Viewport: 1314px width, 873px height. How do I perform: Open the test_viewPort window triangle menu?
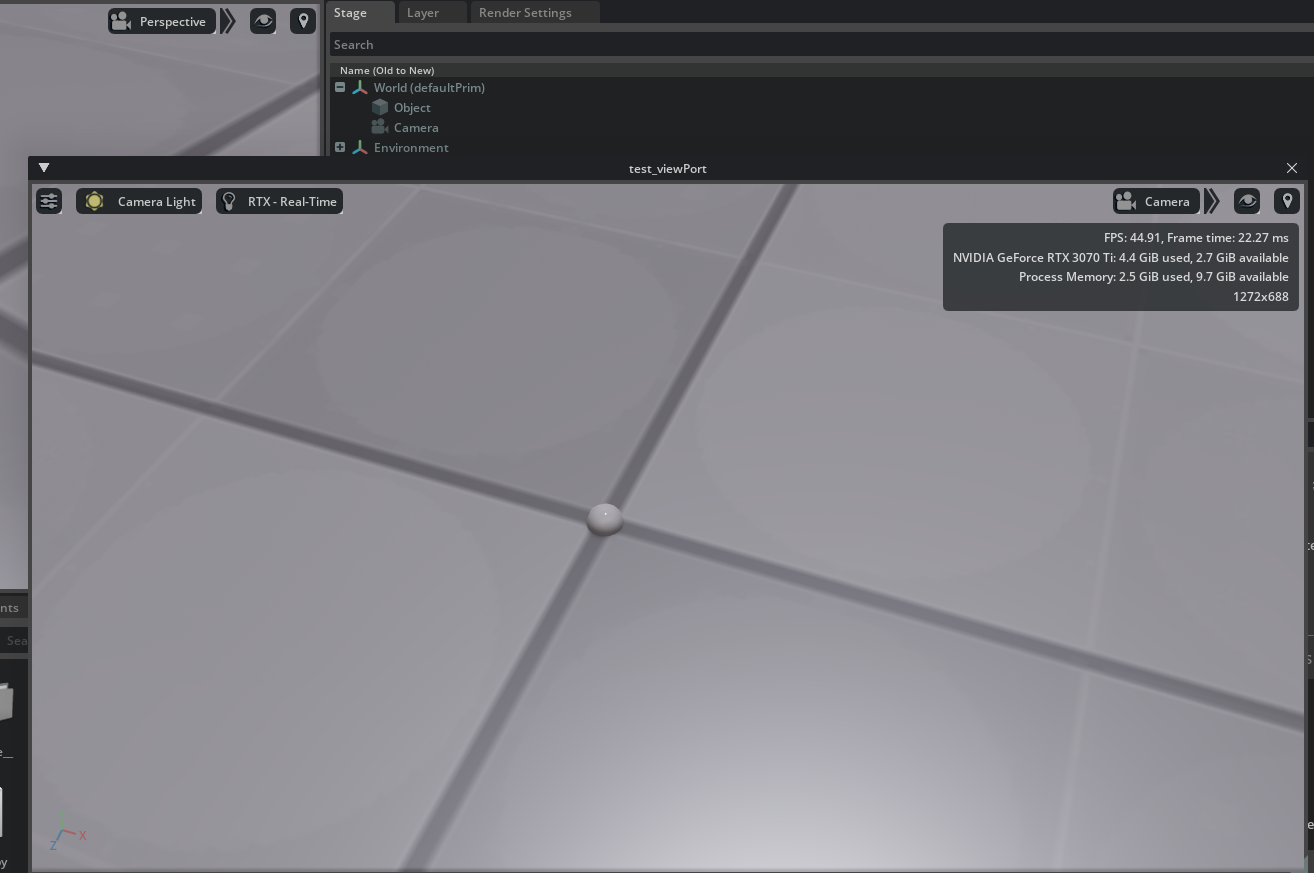coord(44,167)
